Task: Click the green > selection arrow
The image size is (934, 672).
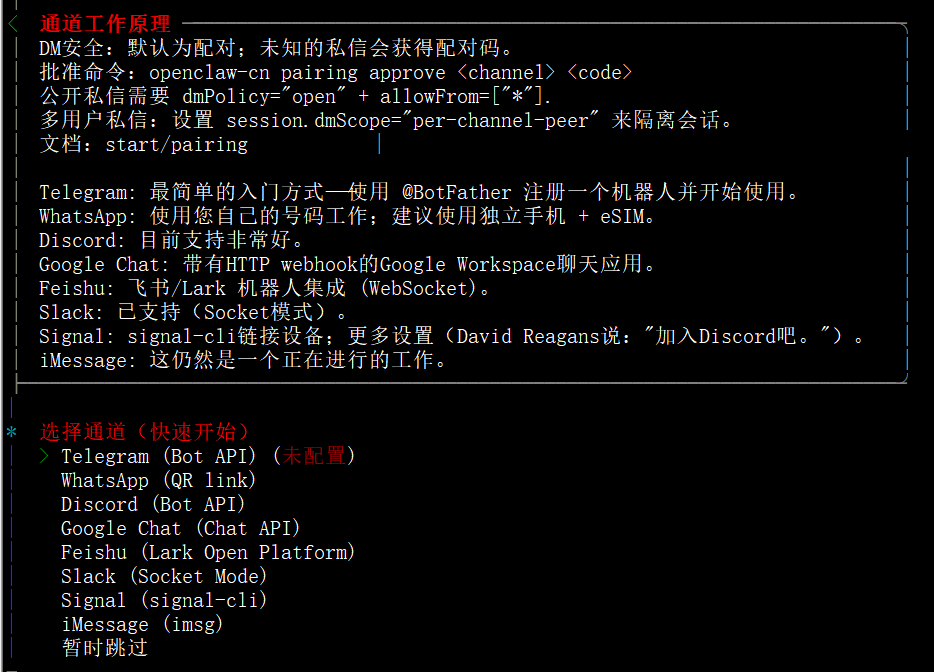Action: (44, 456)
